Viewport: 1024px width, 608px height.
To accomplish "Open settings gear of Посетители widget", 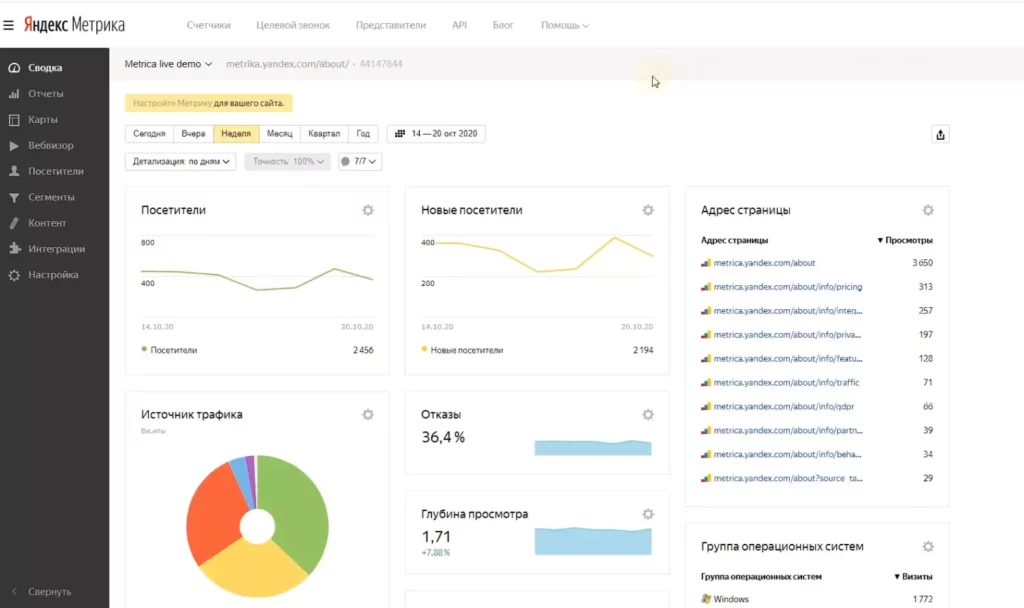I will point(368,210).
